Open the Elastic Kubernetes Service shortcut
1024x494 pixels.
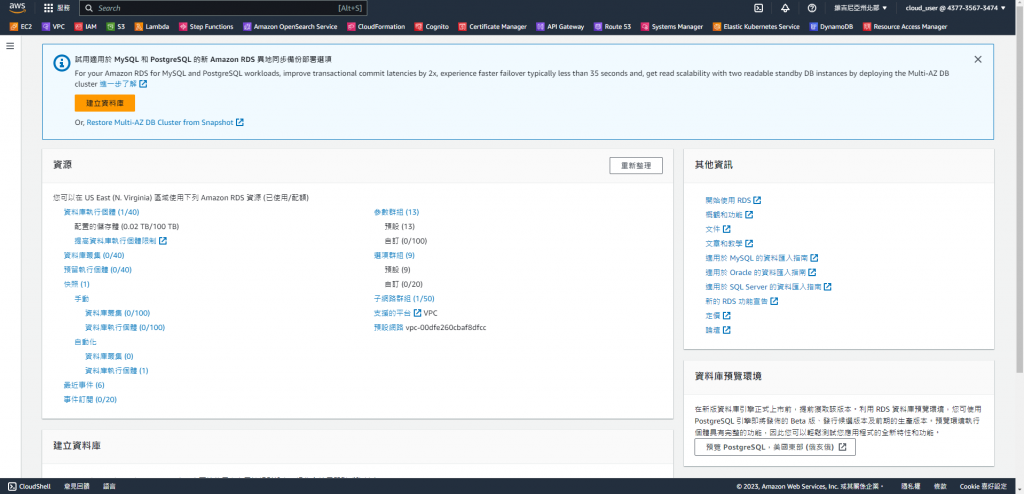click(756, 27)
